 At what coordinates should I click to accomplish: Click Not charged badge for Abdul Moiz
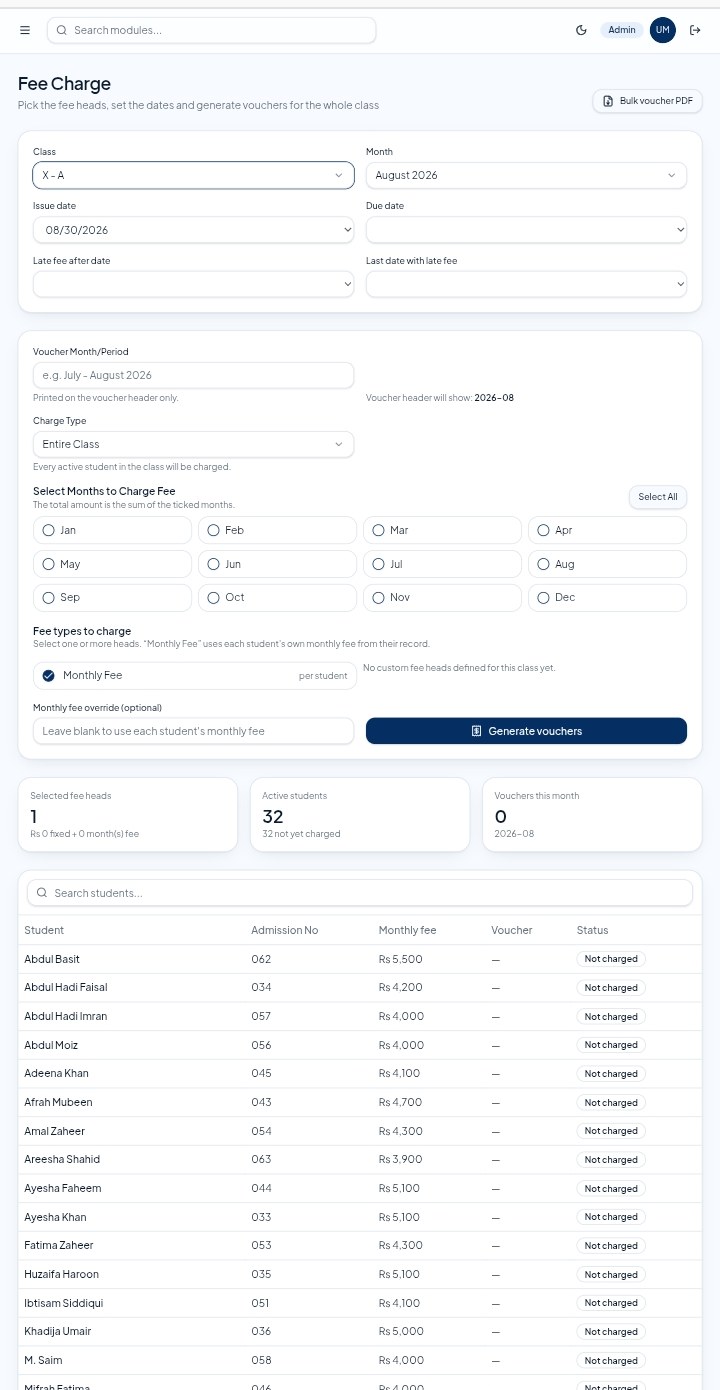[611, 1045]
